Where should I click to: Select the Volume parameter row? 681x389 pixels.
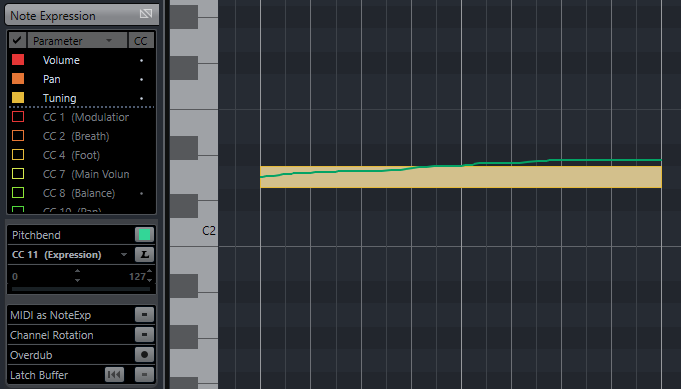[82, 60]
